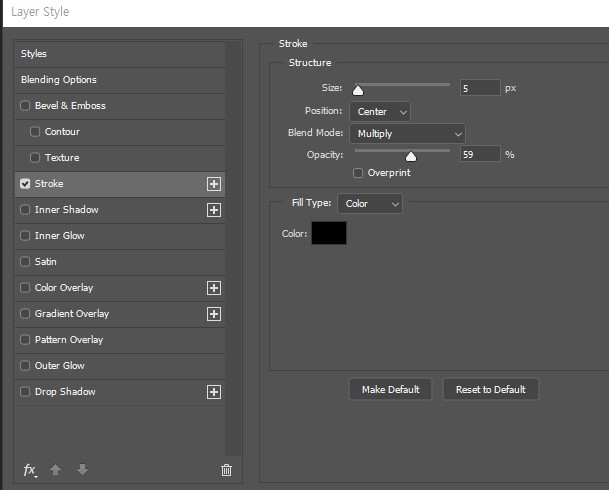Enable Outer Glow checkbox
This screenshot has height=490, width=609.
(x=25, y=366)
